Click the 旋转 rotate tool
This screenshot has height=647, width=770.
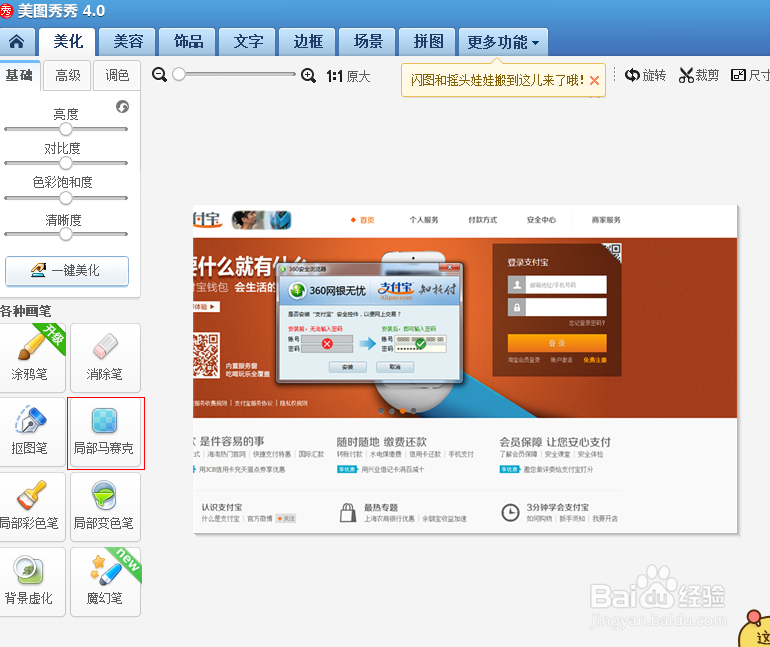point(645,75)
